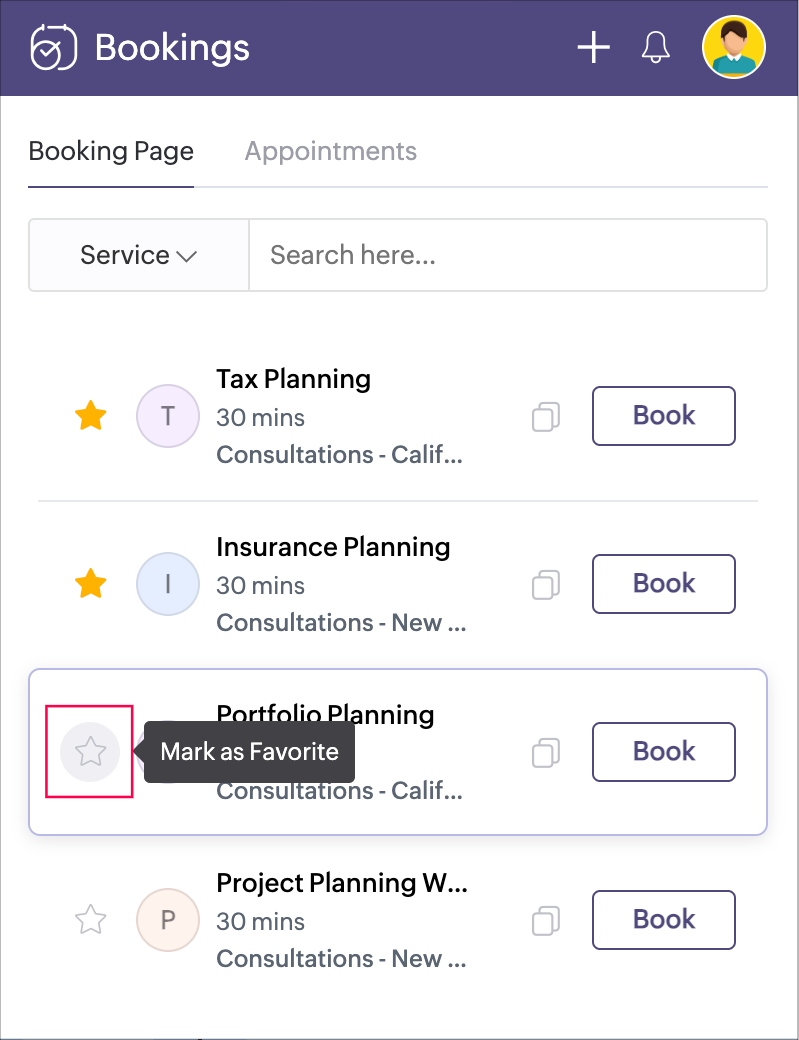Image resolution: width=799 pixels, height=1040 pixels.
Task: Copy the Tax Planning booking link
Action: coord(545,416)
